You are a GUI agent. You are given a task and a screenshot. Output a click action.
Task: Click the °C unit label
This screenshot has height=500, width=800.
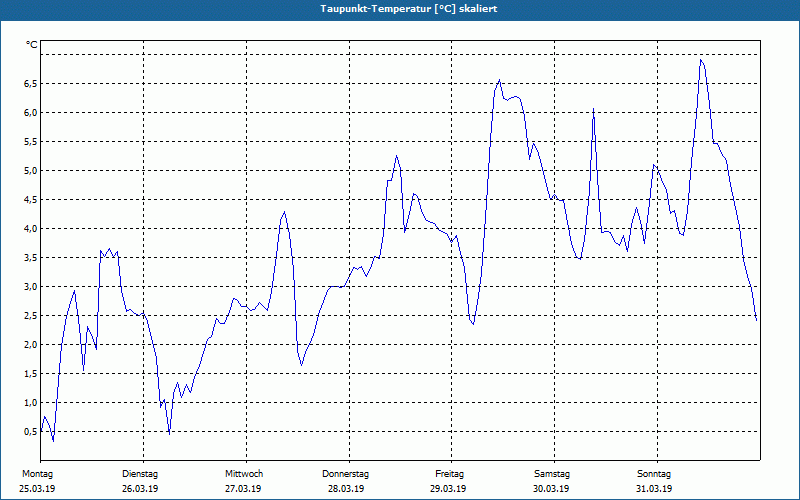click(31, 45)
